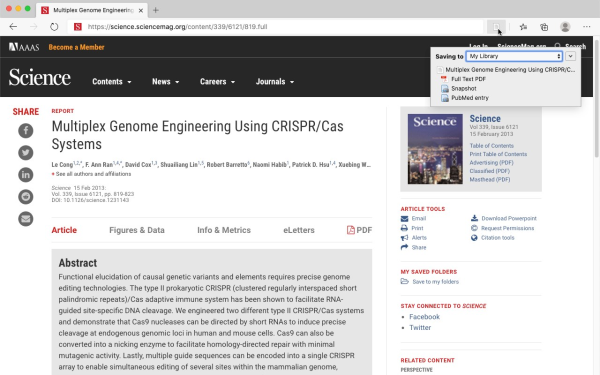Open the browser favorites star icon
Image resolution: width=600 pixels, height=375 pixels.
pyautogui.click(x=523, y=27)
